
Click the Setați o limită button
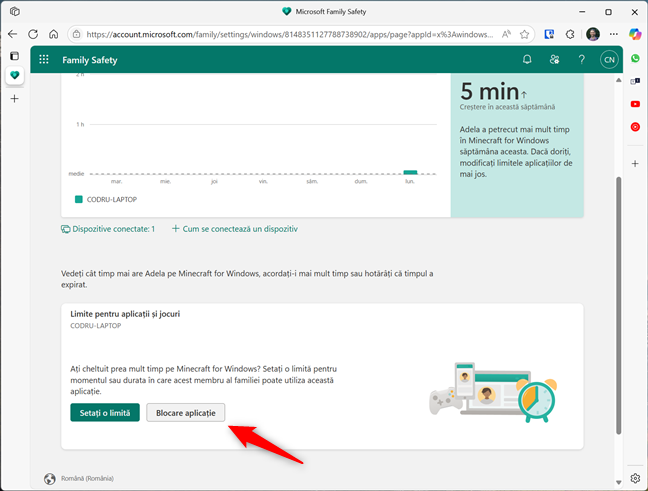pos(105,412)
